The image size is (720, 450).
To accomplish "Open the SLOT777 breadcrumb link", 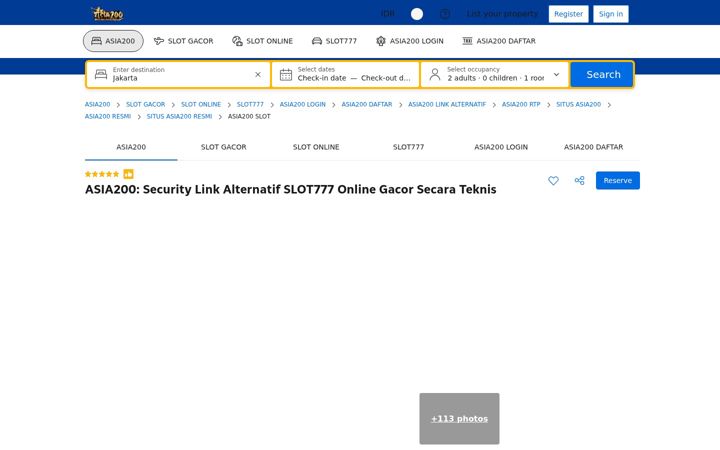I will point(250,104).
